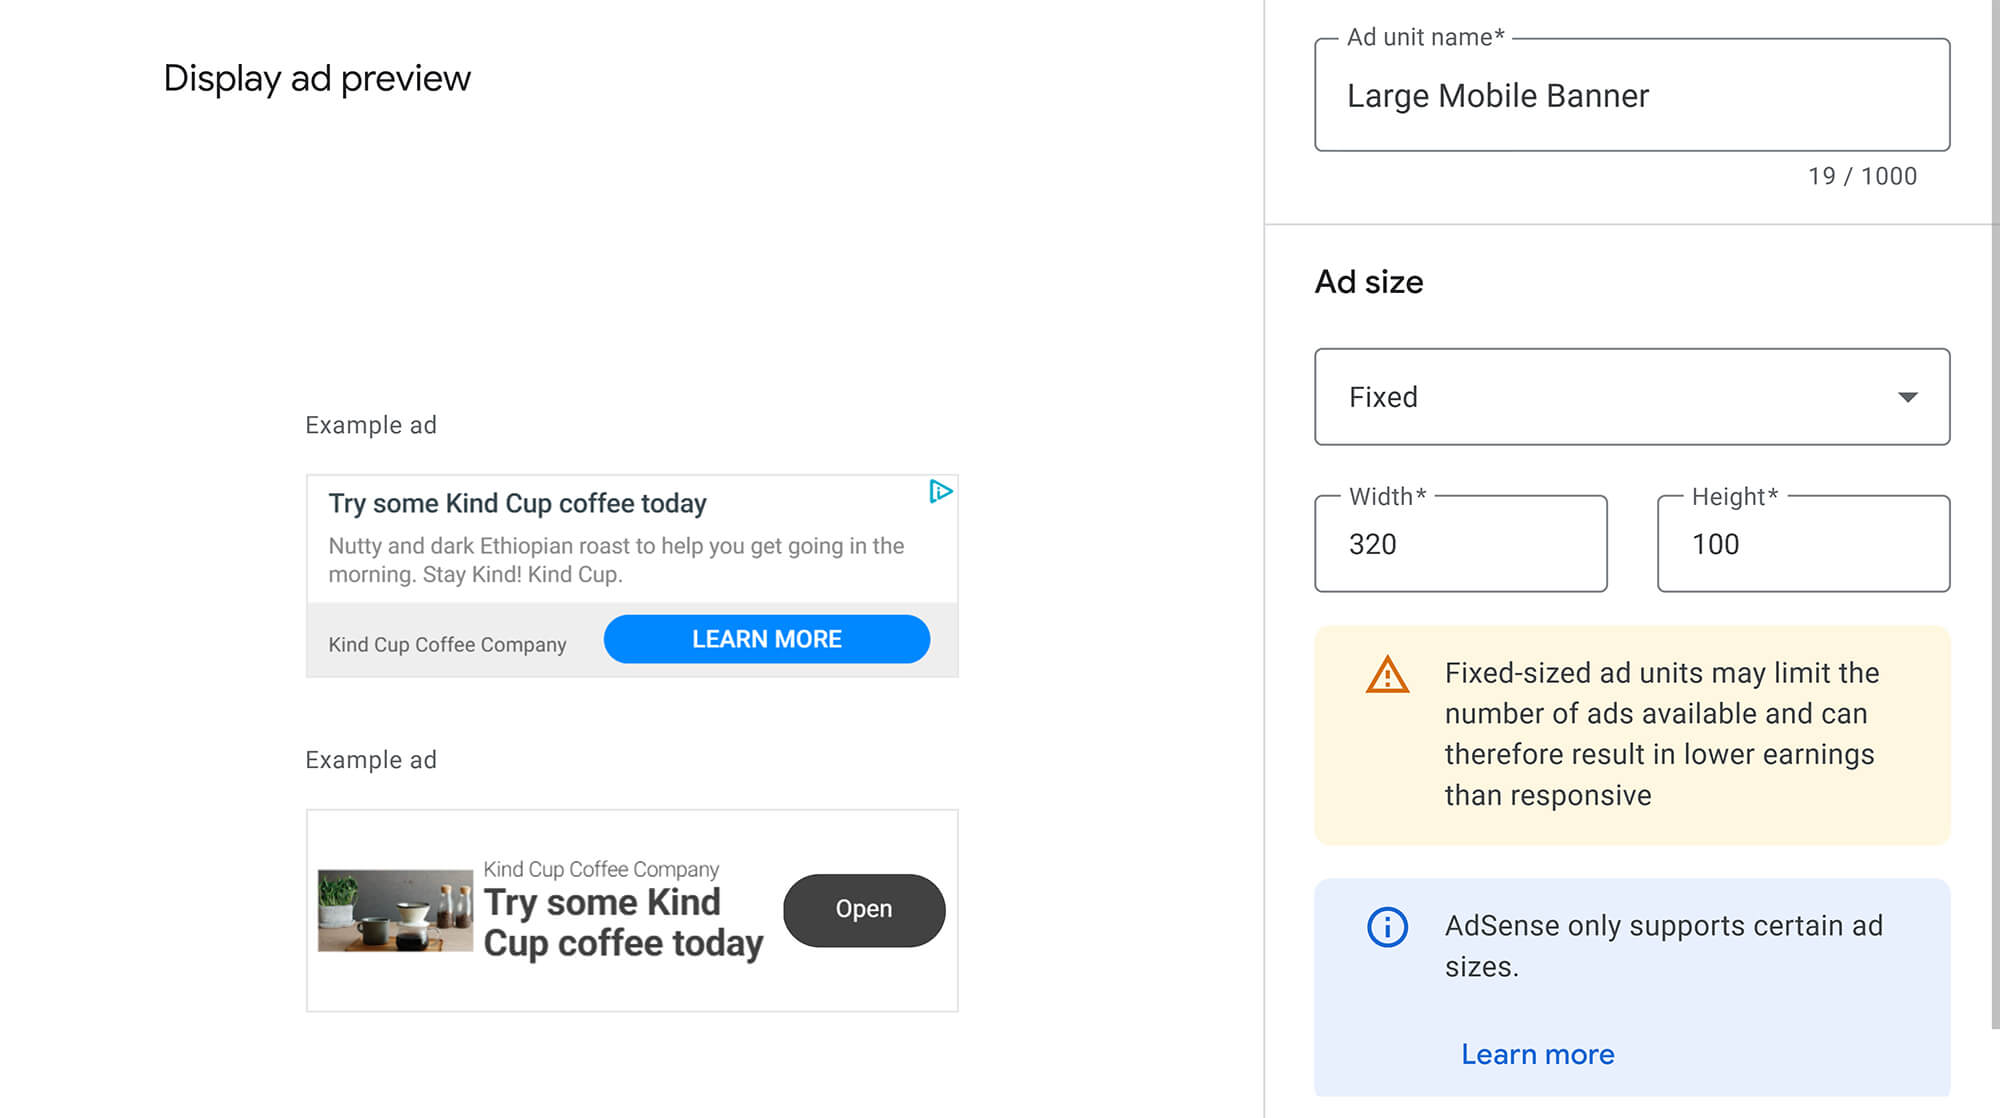Click the 19 / 1000 character counter
Viewport: 2000px width, 1118px height.
[1862, 176]
